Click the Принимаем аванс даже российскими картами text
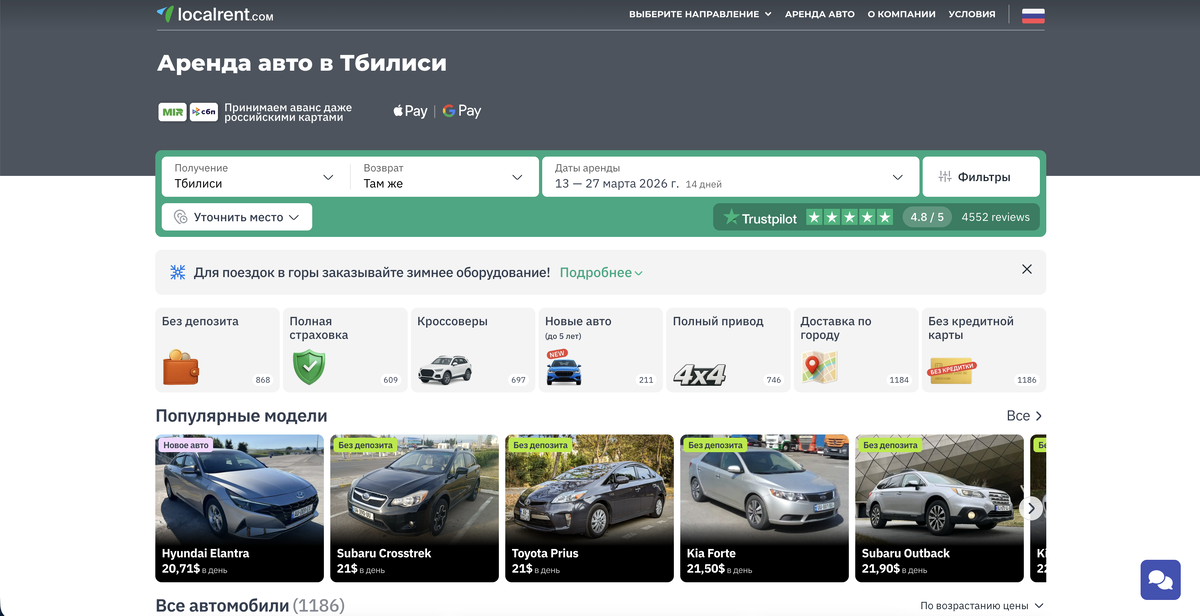This screenshot has width=1200, height=616. (288, 111)
